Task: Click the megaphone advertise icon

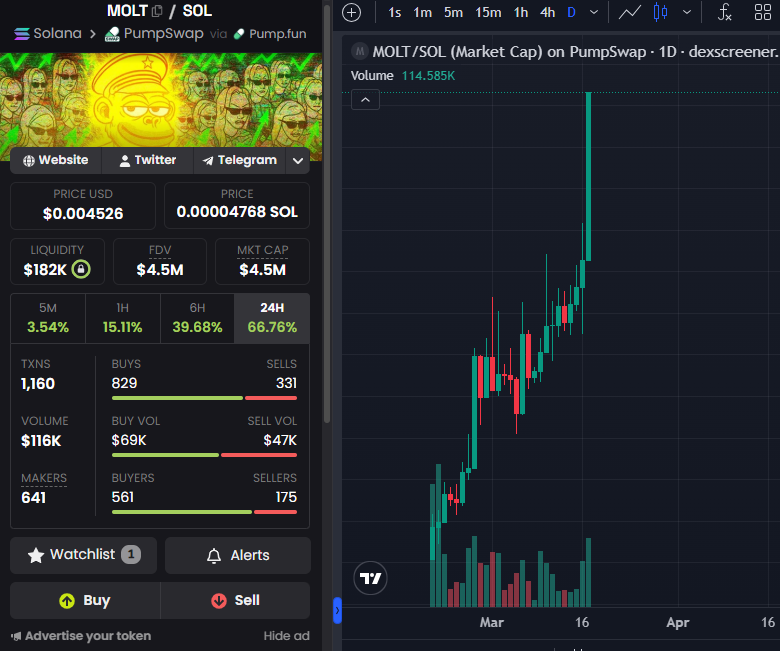Action: (x=16, y=636)
